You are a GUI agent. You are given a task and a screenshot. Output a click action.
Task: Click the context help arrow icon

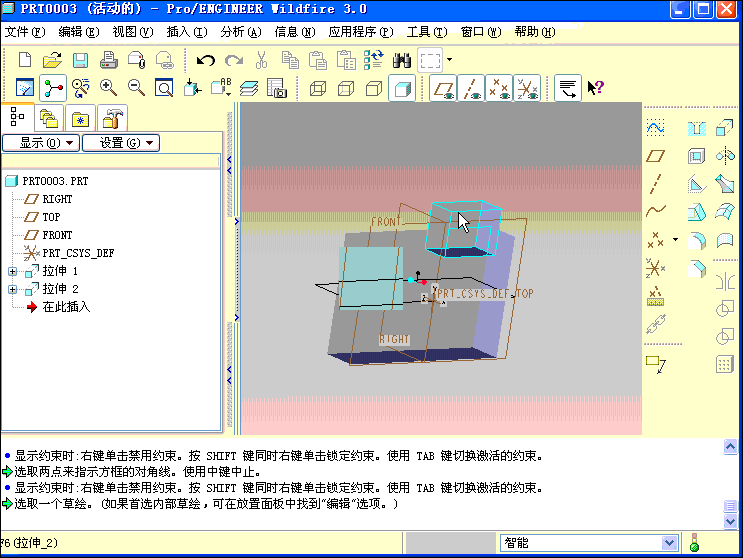click(x=596, y=88)
